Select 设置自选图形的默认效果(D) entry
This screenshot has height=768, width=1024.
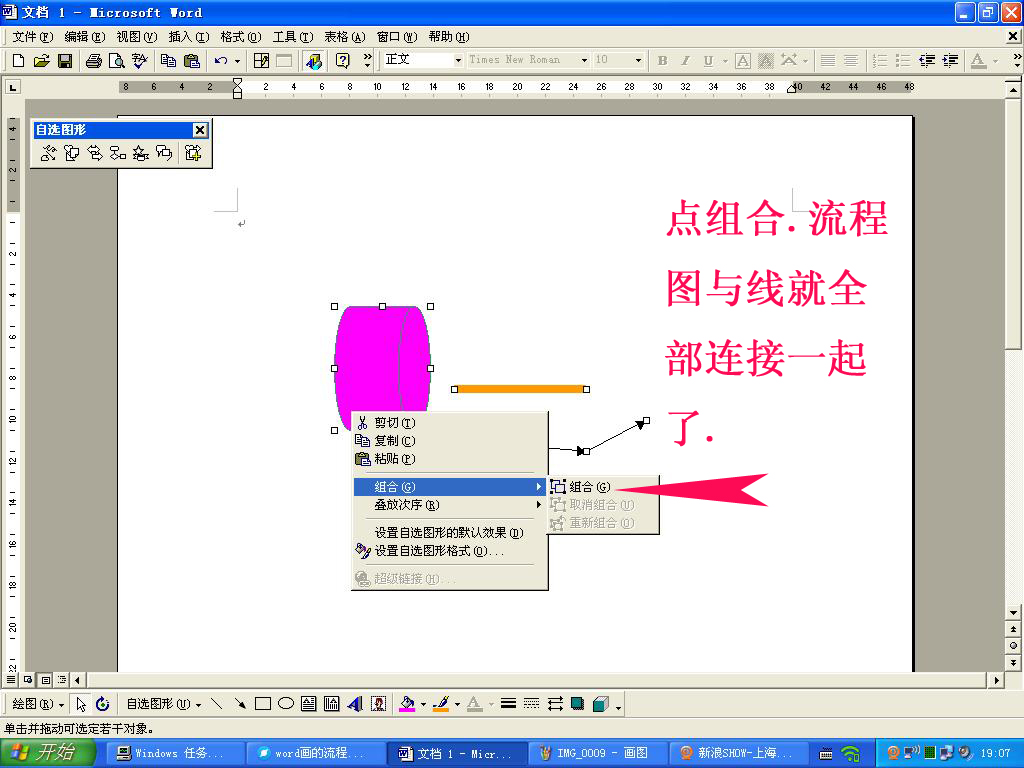click(x=449, y=533)
